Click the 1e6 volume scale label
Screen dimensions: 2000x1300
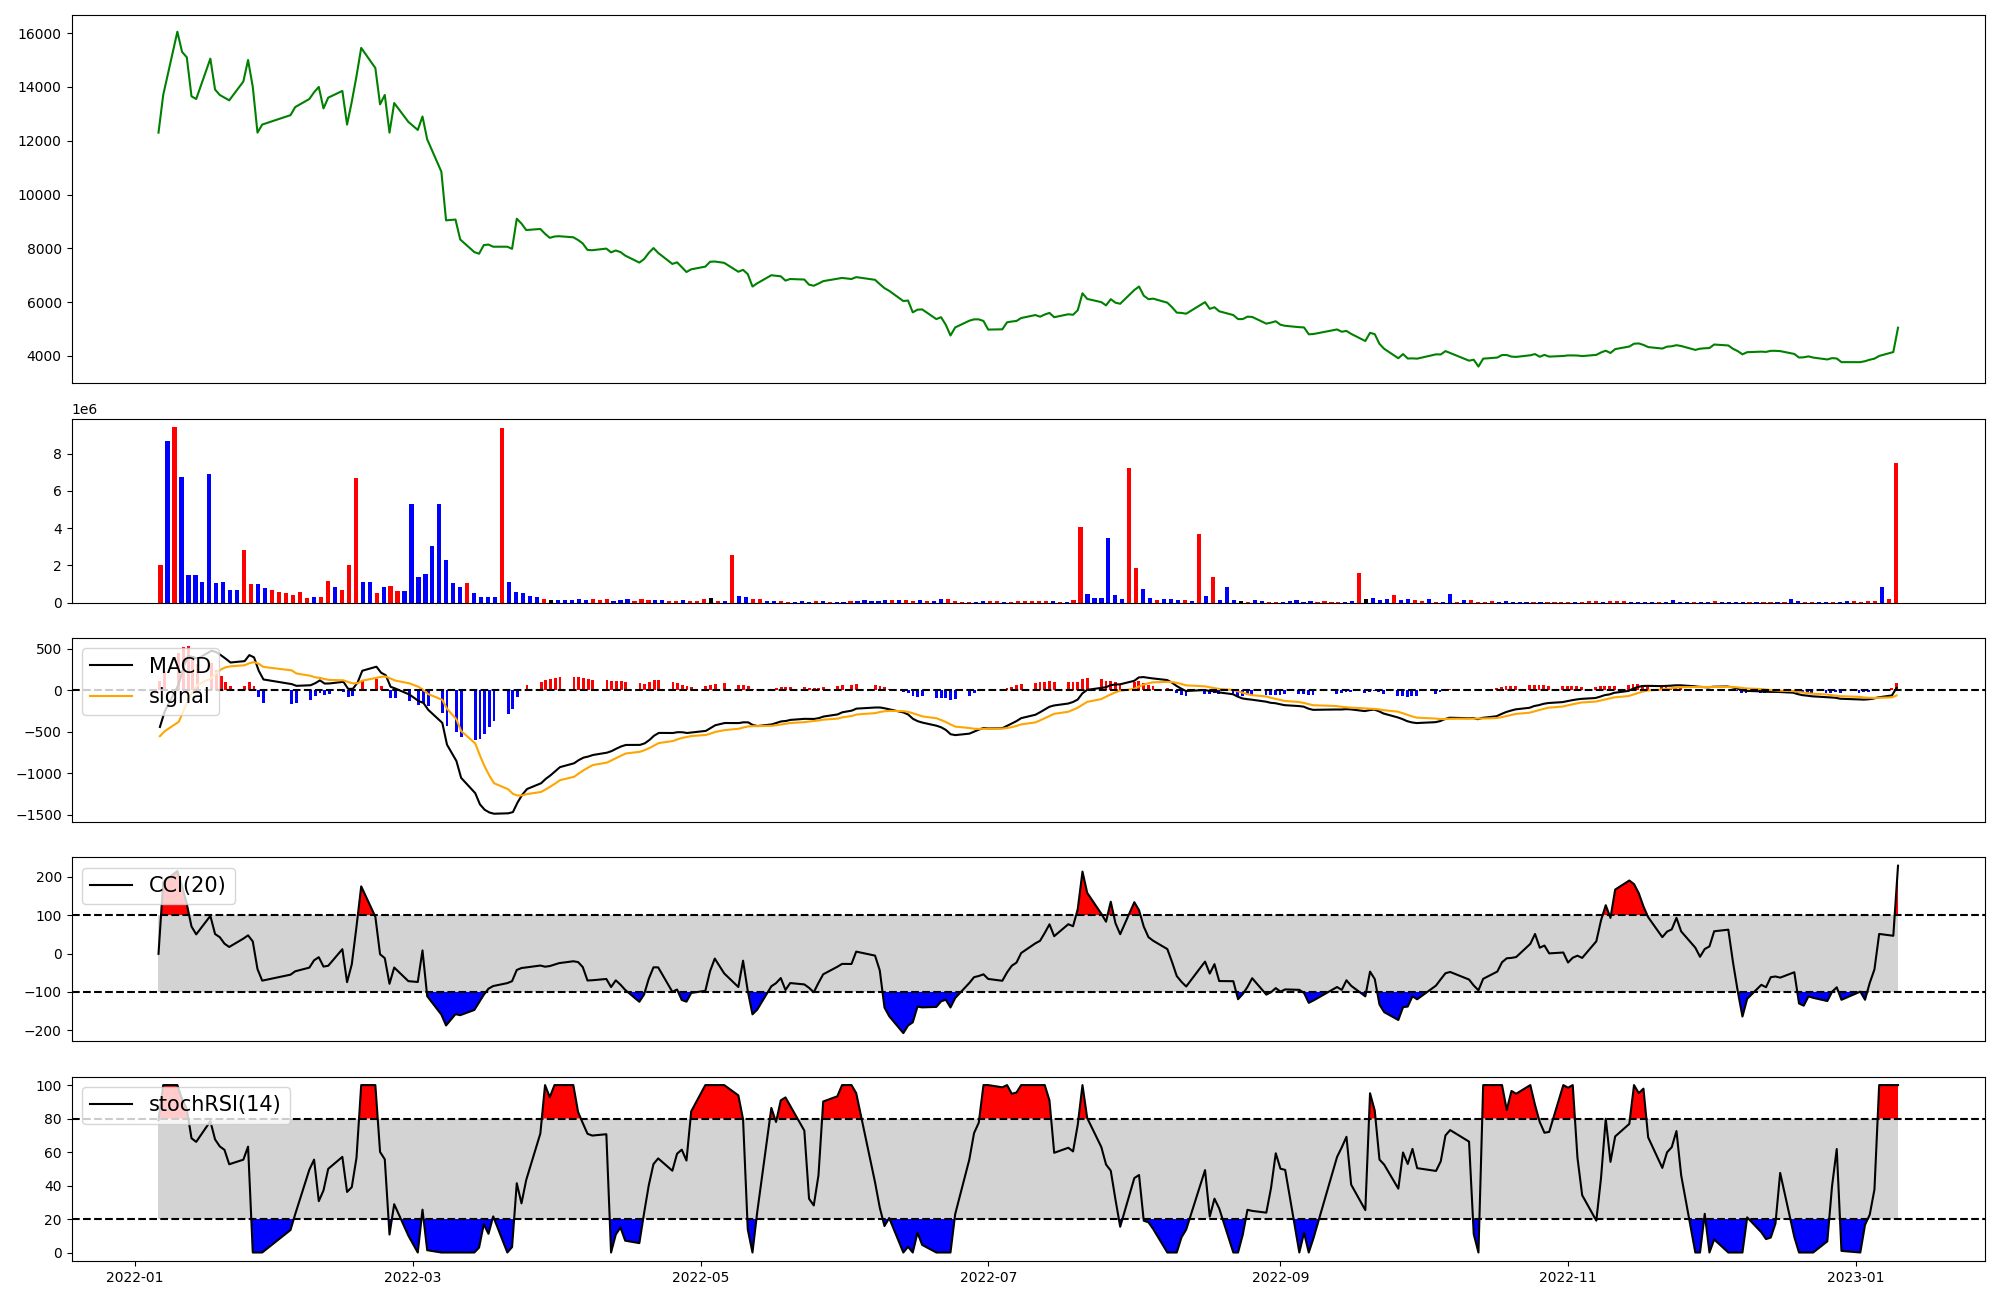click(85, 410)
